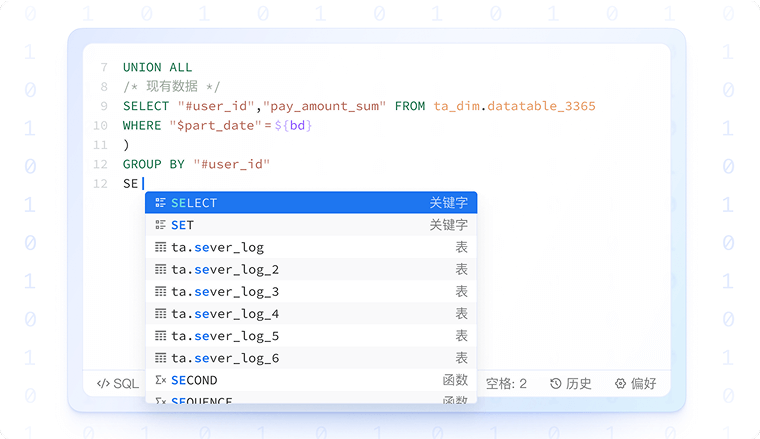
Task: Click the preferences gear icon
Action: pos(620,384)
